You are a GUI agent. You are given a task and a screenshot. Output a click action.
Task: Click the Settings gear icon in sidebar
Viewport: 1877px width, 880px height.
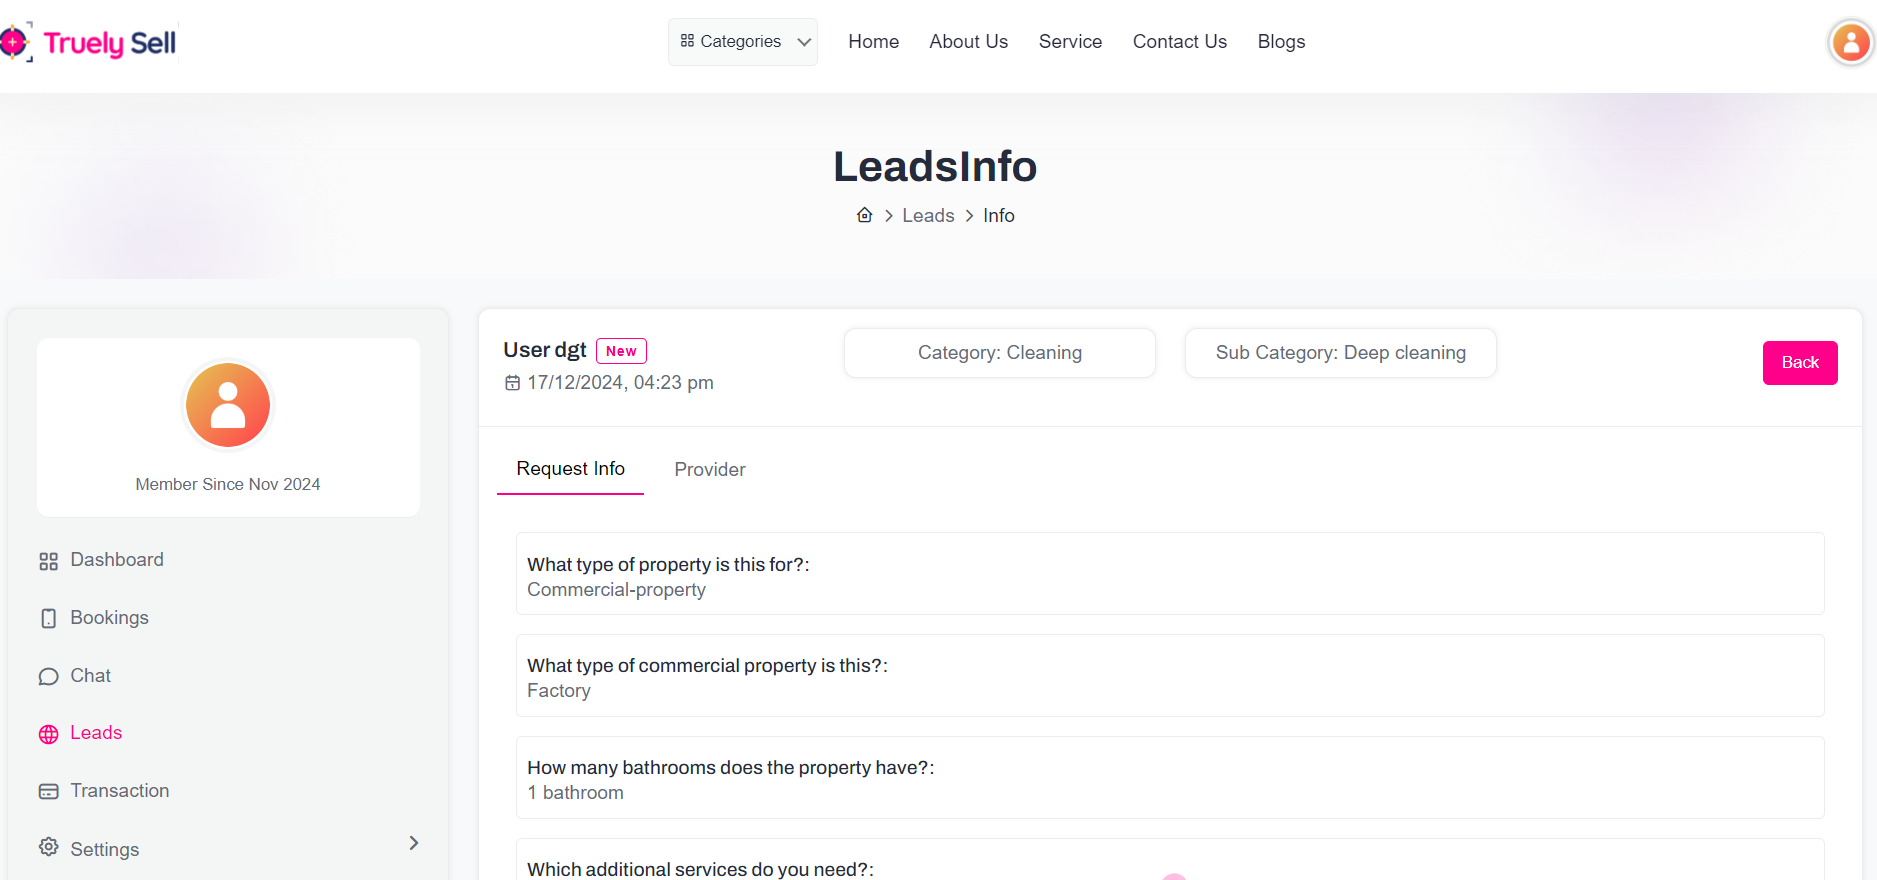[x=48, y=848]
